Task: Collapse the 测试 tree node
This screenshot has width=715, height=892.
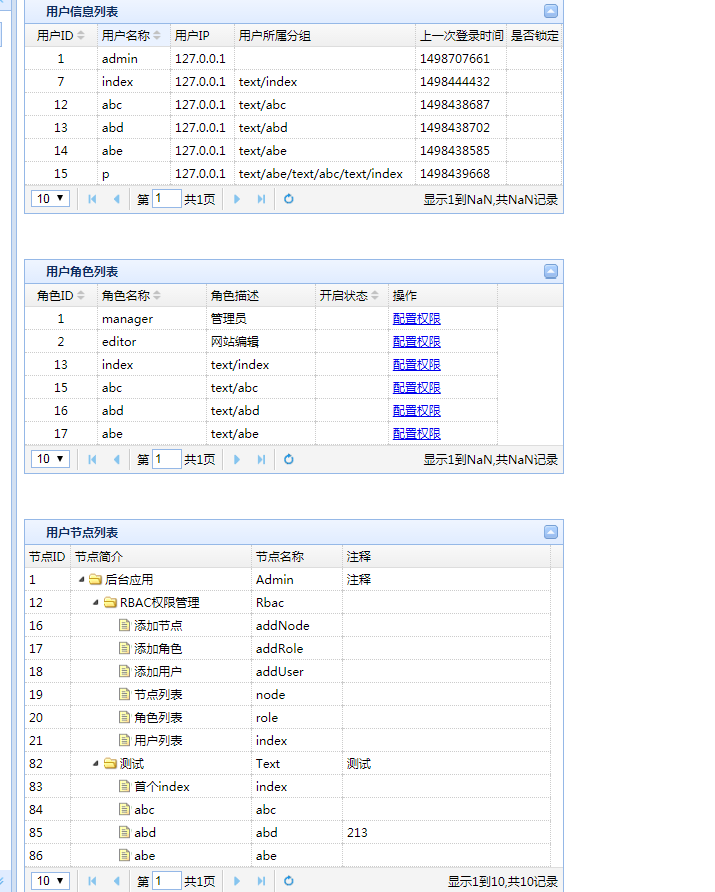Action: (96, 764)
